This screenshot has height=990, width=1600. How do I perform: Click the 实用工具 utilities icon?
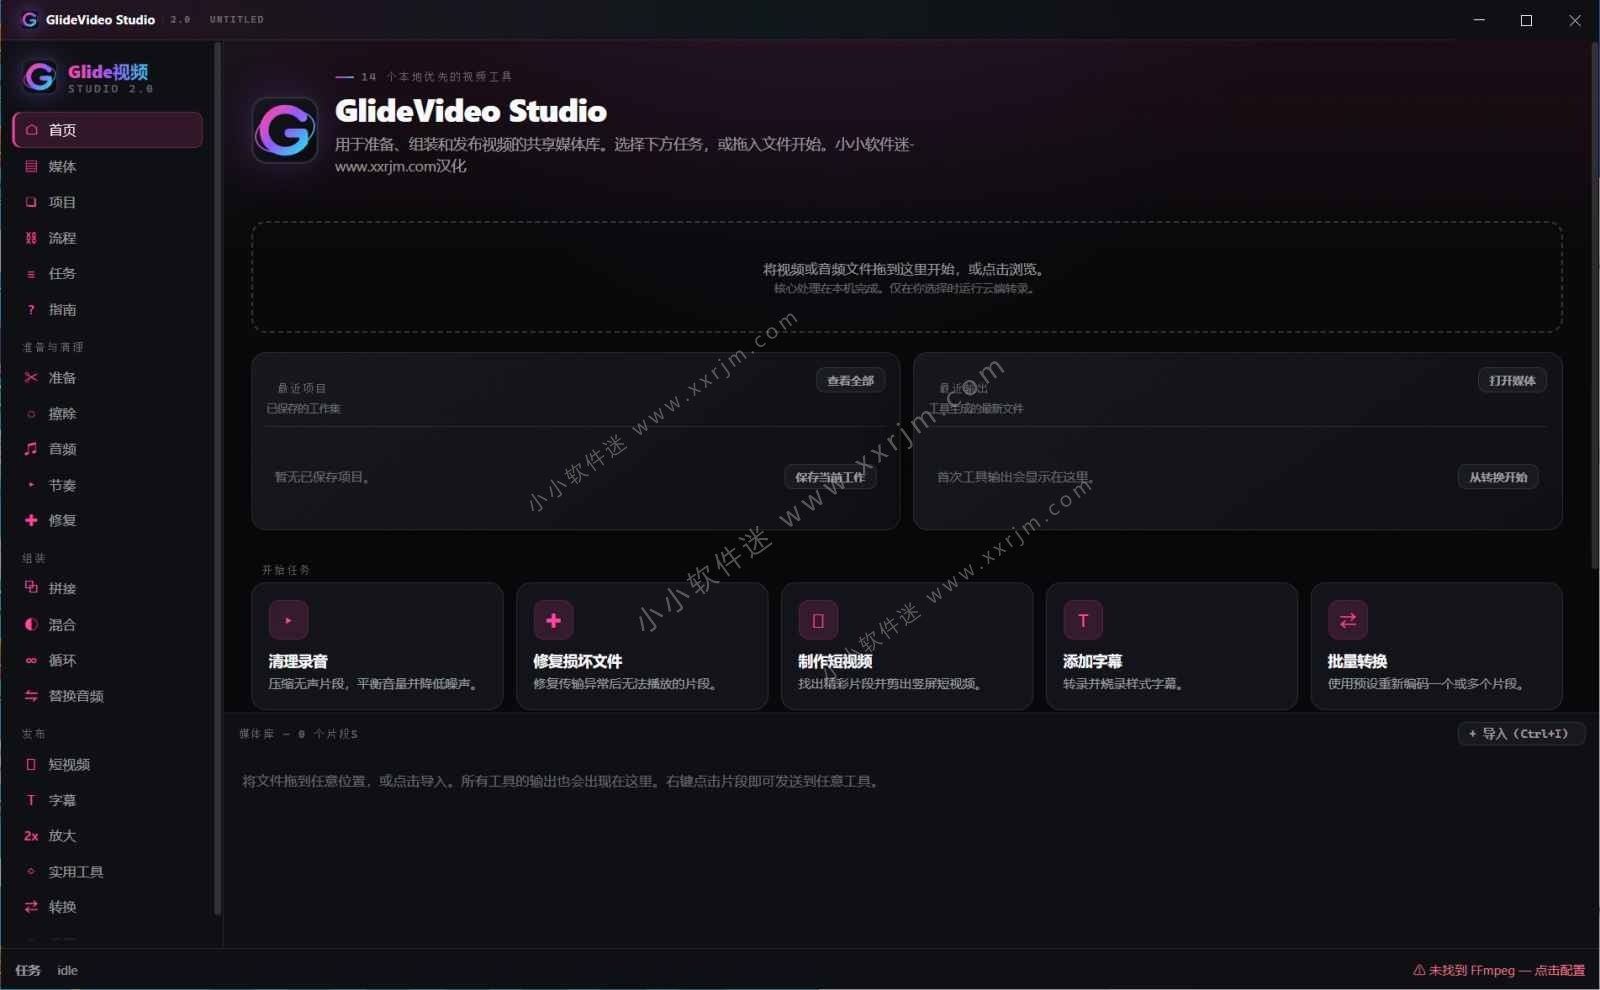pos(31,871)
